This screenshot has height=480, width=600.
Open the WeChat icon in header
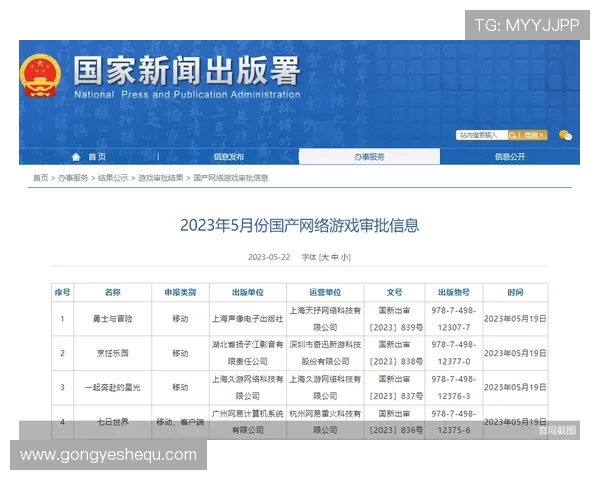(x=565, y=135)
